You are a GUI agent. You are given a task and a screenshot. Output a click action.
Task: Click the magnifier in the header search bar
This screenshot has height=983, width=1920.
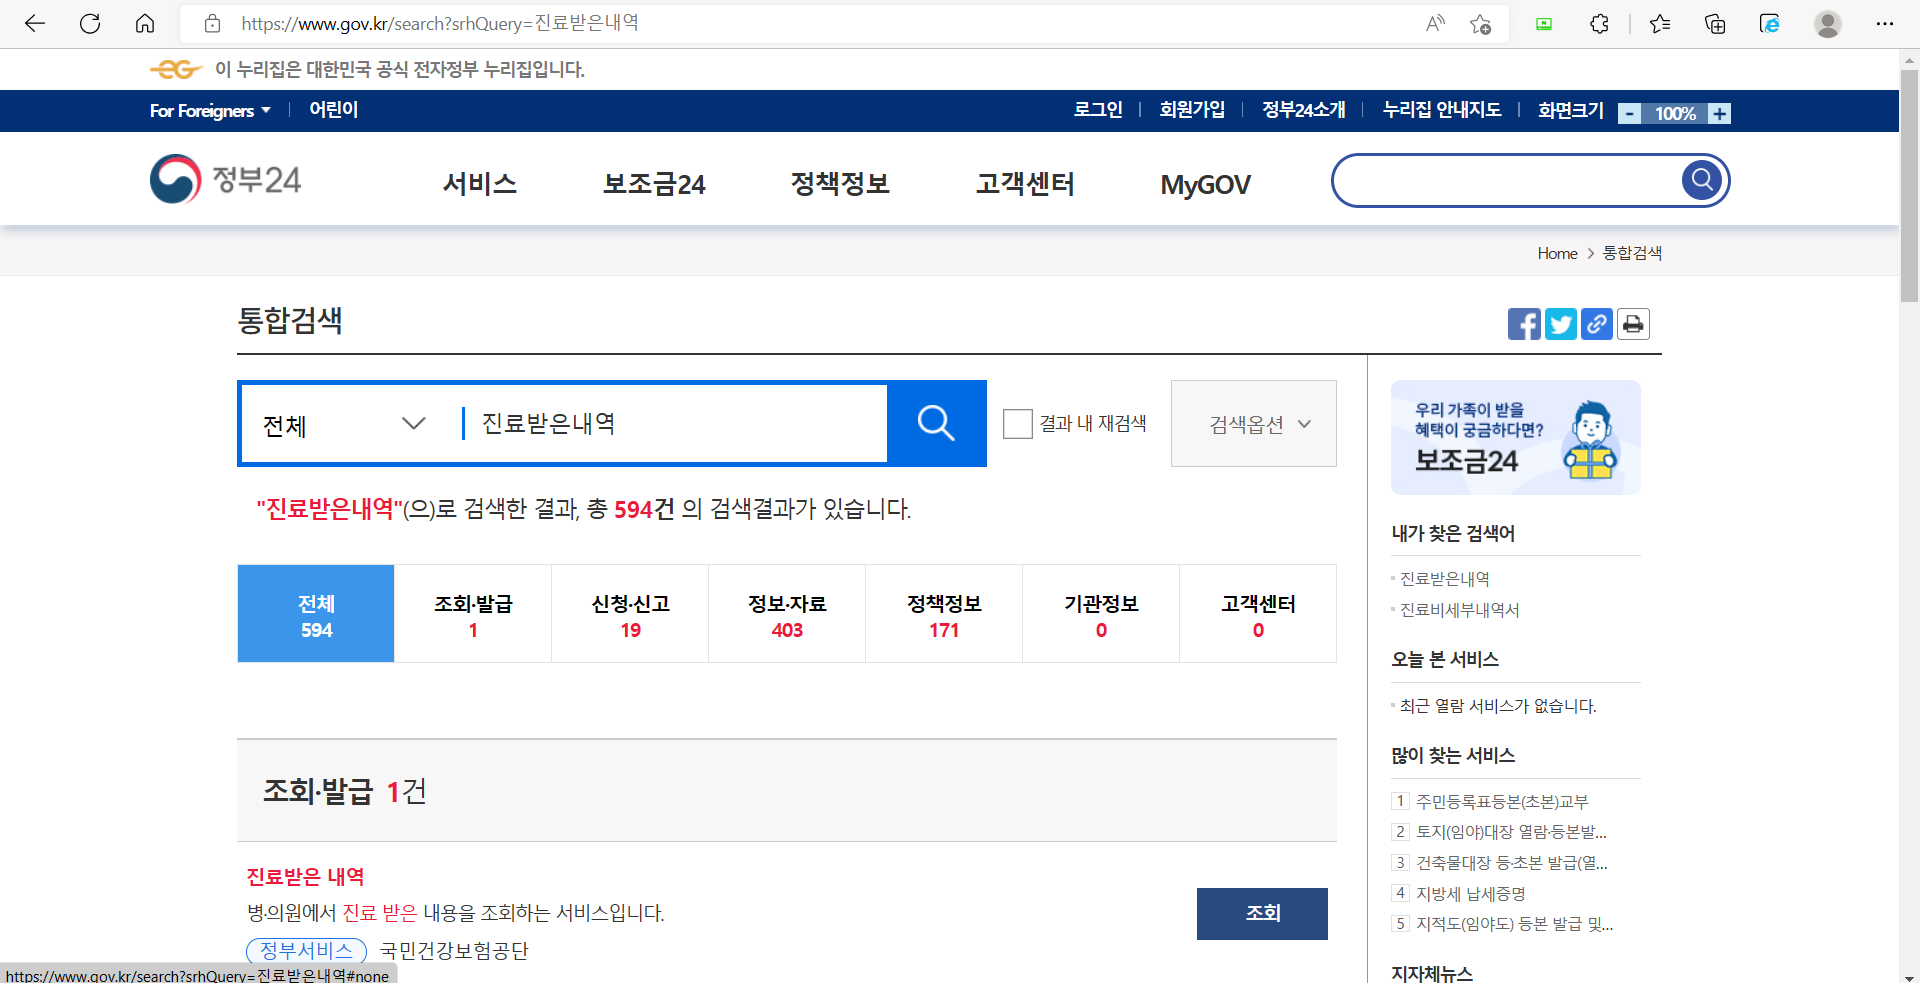(1701, 180)
